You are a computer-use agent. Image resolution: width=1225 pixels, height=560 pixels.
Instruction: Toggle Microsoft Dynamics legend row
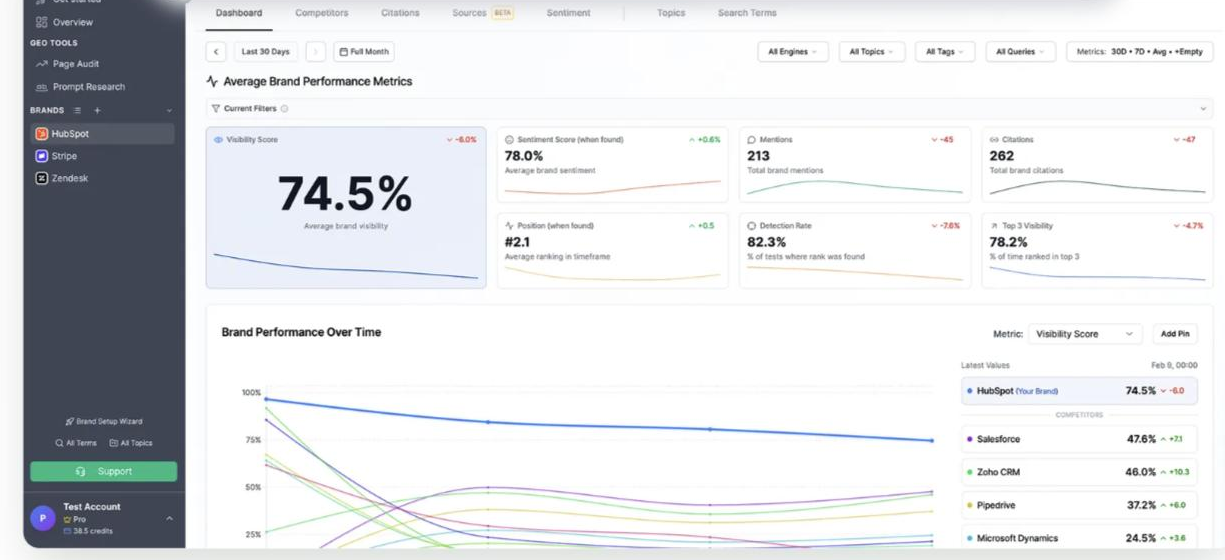[1079, 538]
